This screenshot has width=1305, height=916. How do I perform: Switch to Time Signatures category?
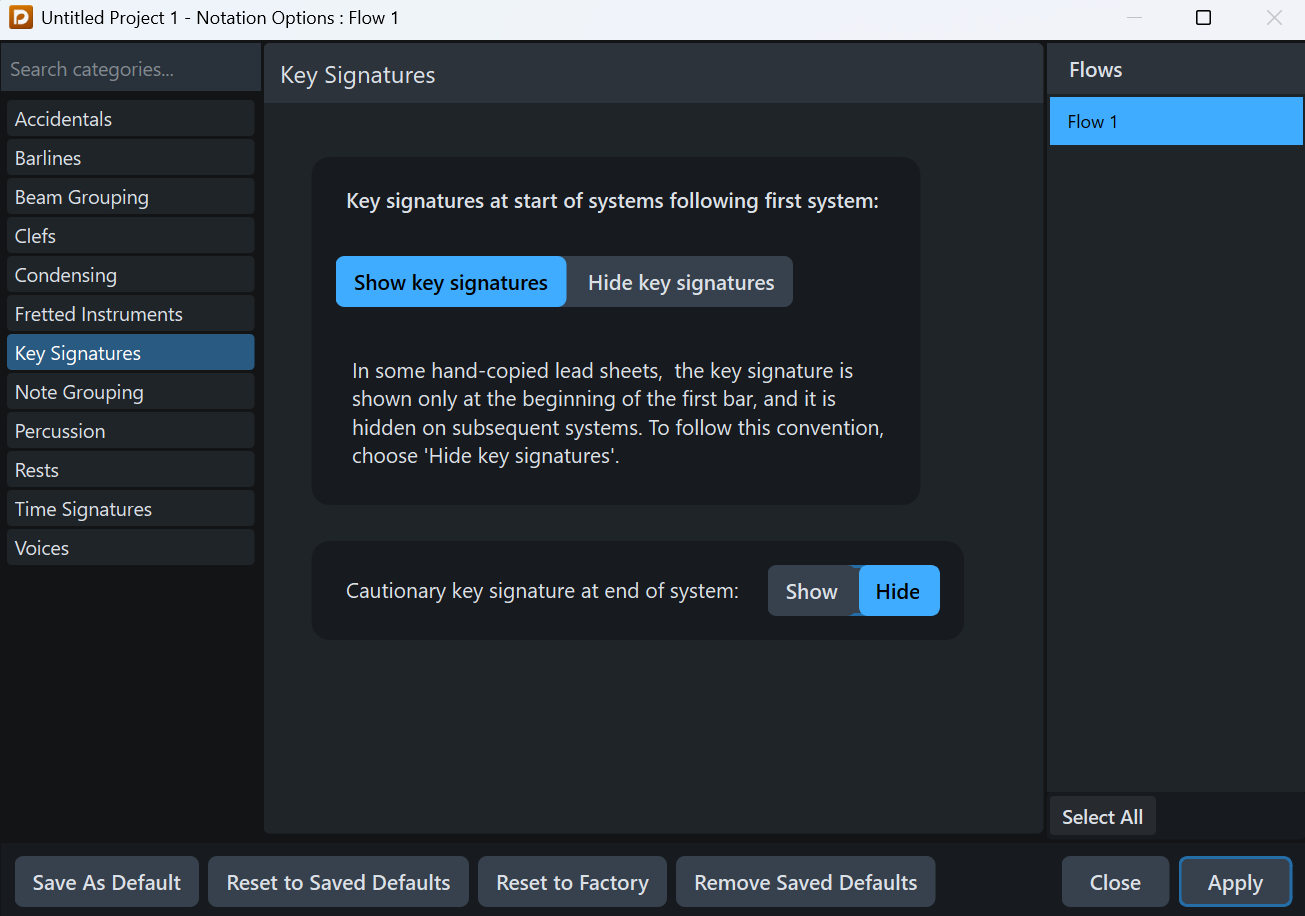pyautogui.click(x=130, y=509)
